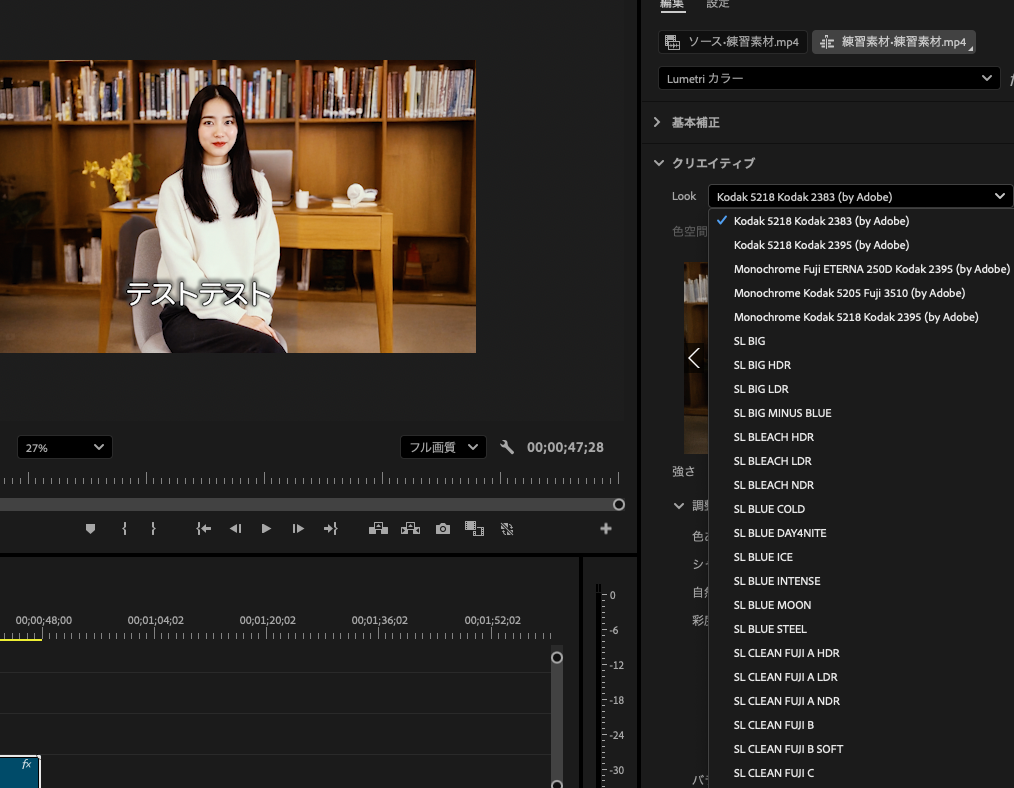Click the Mark Out bracket icon
Image resolution: width=1014 pixels, height=788 pixels.
click(153, 529)
